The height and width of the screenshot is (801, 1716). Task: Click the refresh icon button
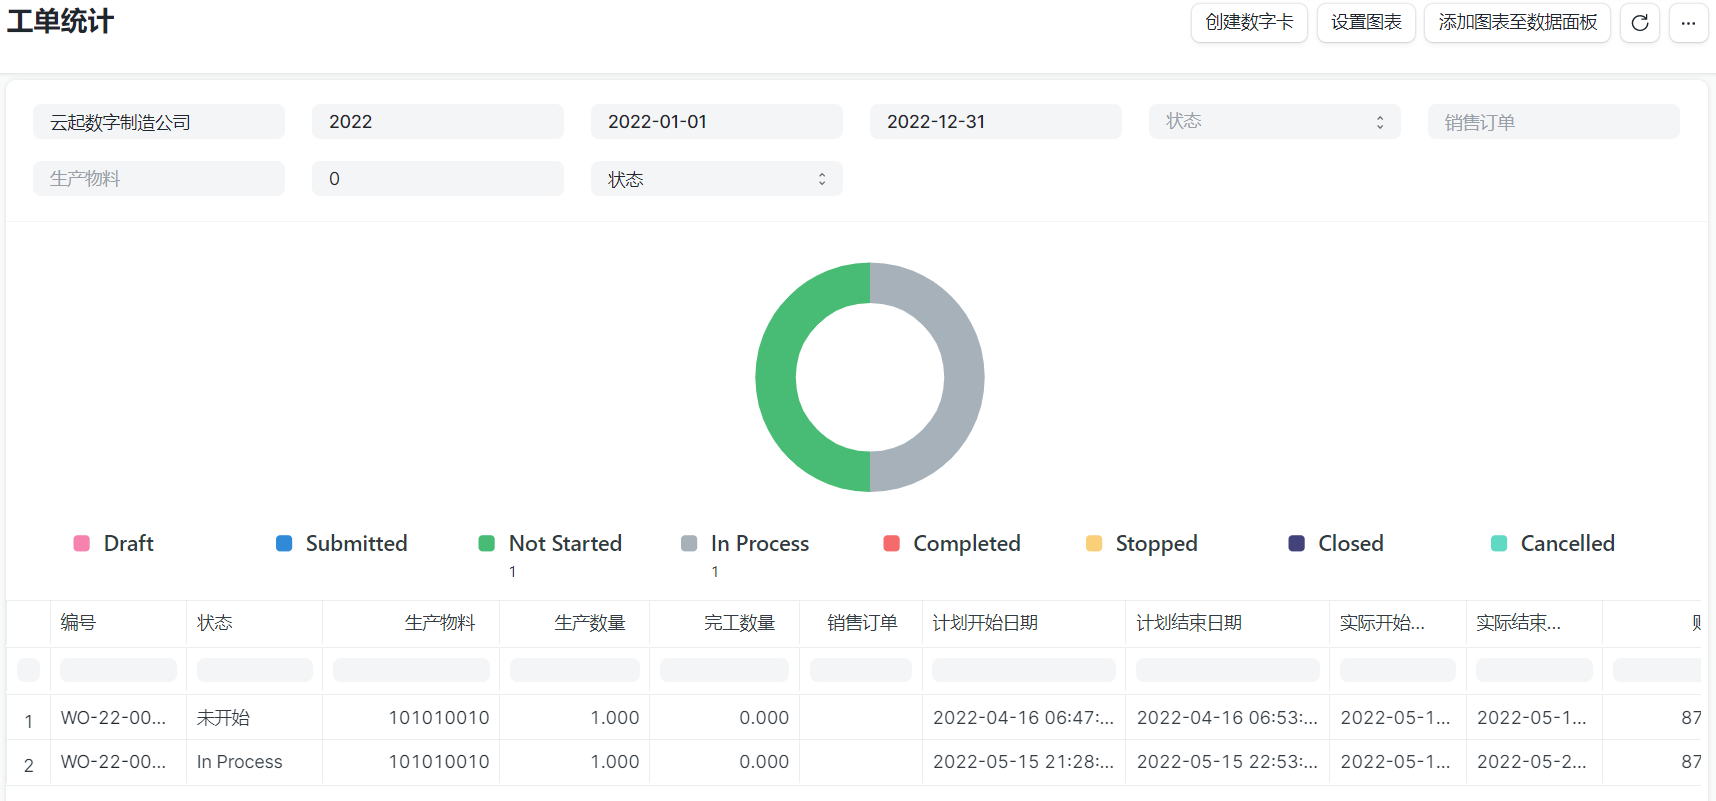pos(1640,23)
